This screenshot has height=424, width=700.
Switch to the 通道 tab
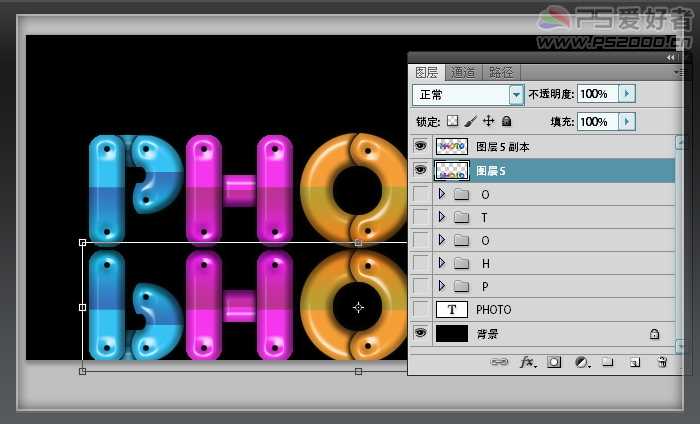[x=463, y=72]
